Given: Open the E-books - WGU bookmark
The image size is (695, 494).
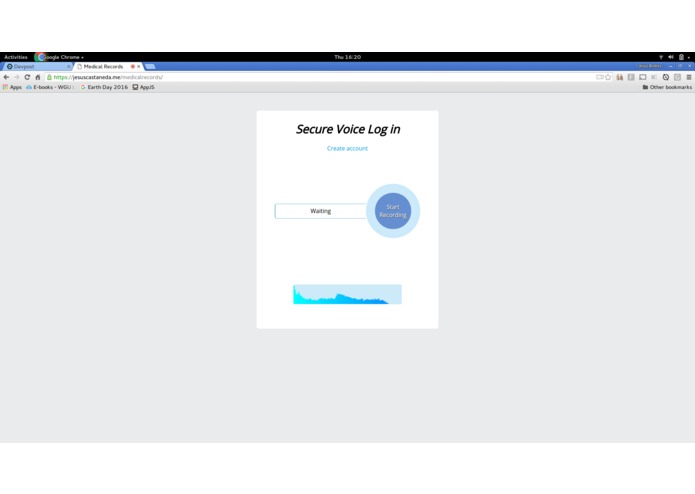Looking at the screenshot, I should tap(49, 87).
